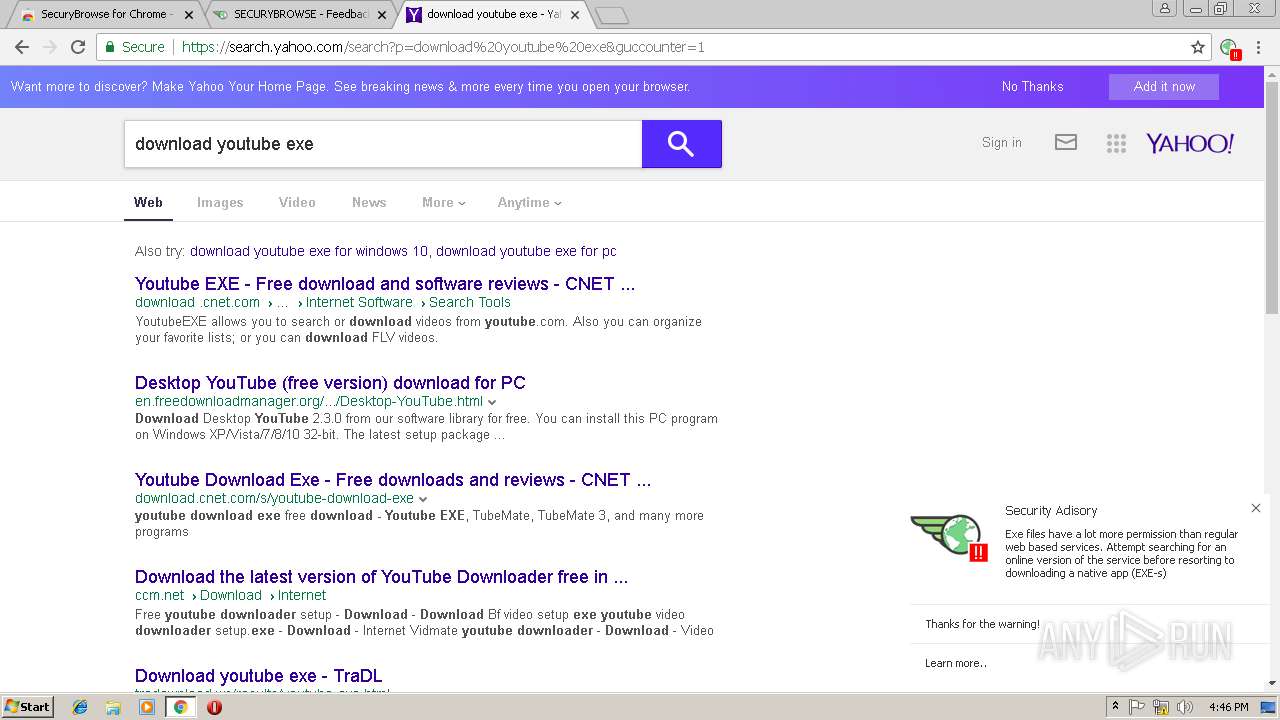Open the Chrome three-dot menu
1280x720 pixels.
[1258, 47]
